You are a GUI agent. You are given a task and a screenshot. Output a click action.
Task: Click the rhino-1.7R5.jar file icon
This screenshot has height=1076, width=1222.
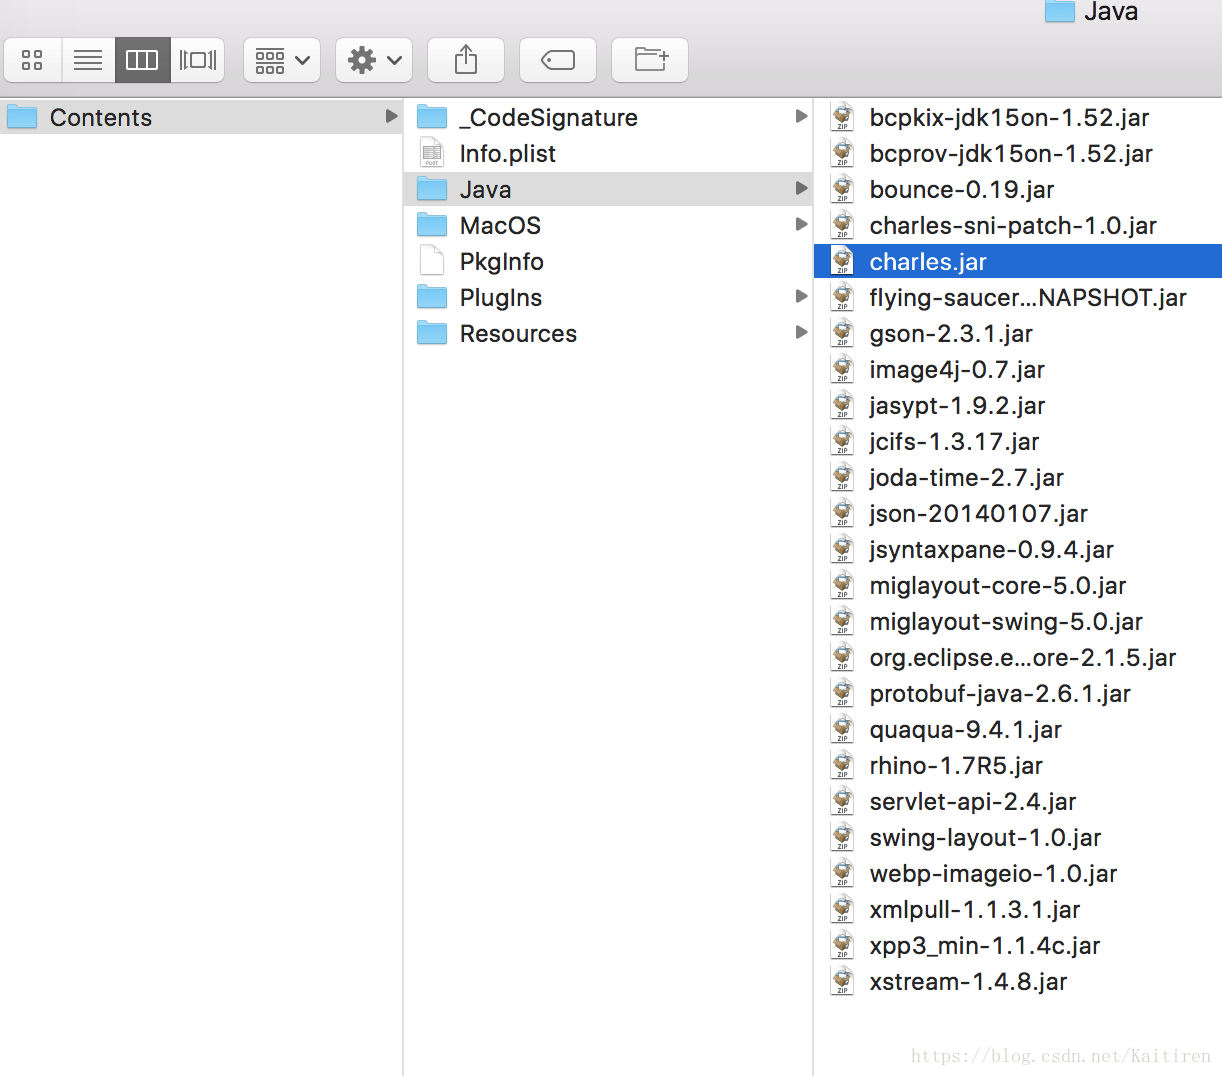click(843, 765)
